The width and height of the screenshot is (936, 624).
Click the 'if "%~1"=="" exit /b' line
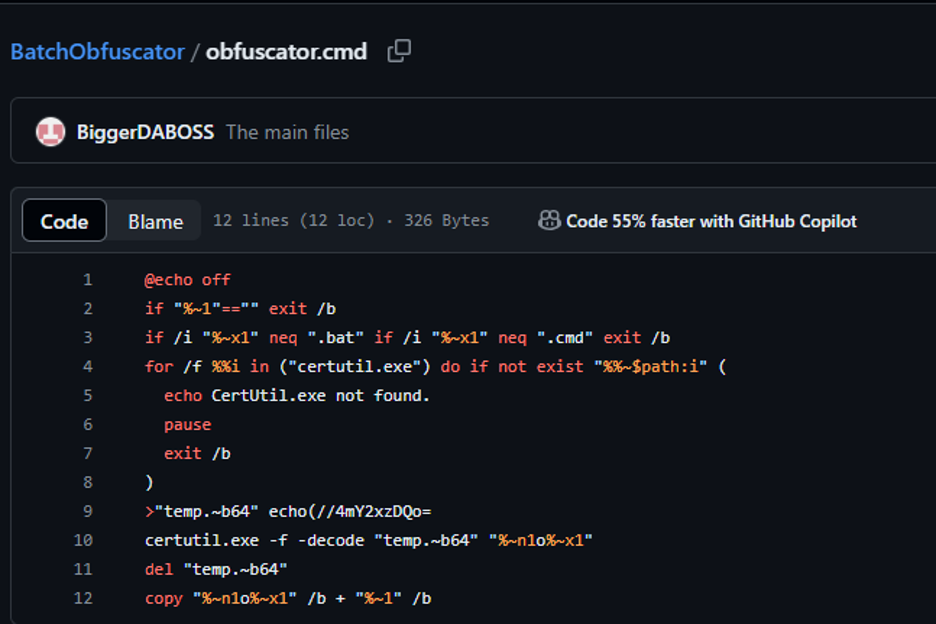[x=241, y=309]
